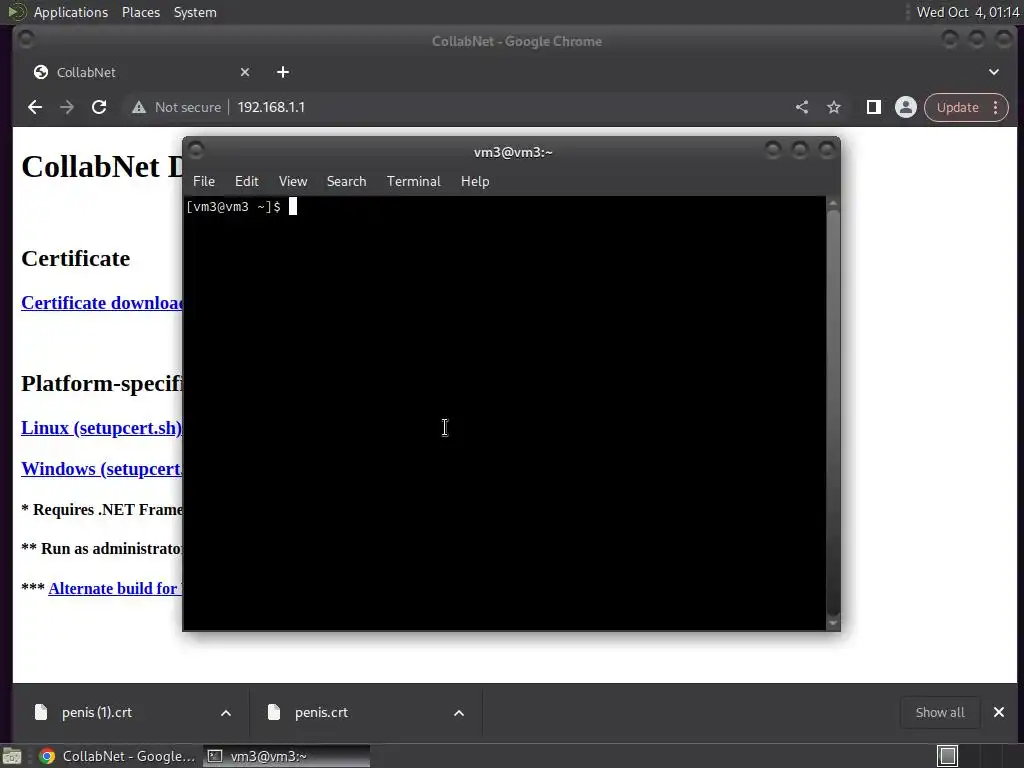
Task: Share this page icon in address bar
Action: click(x=802, y=107)
